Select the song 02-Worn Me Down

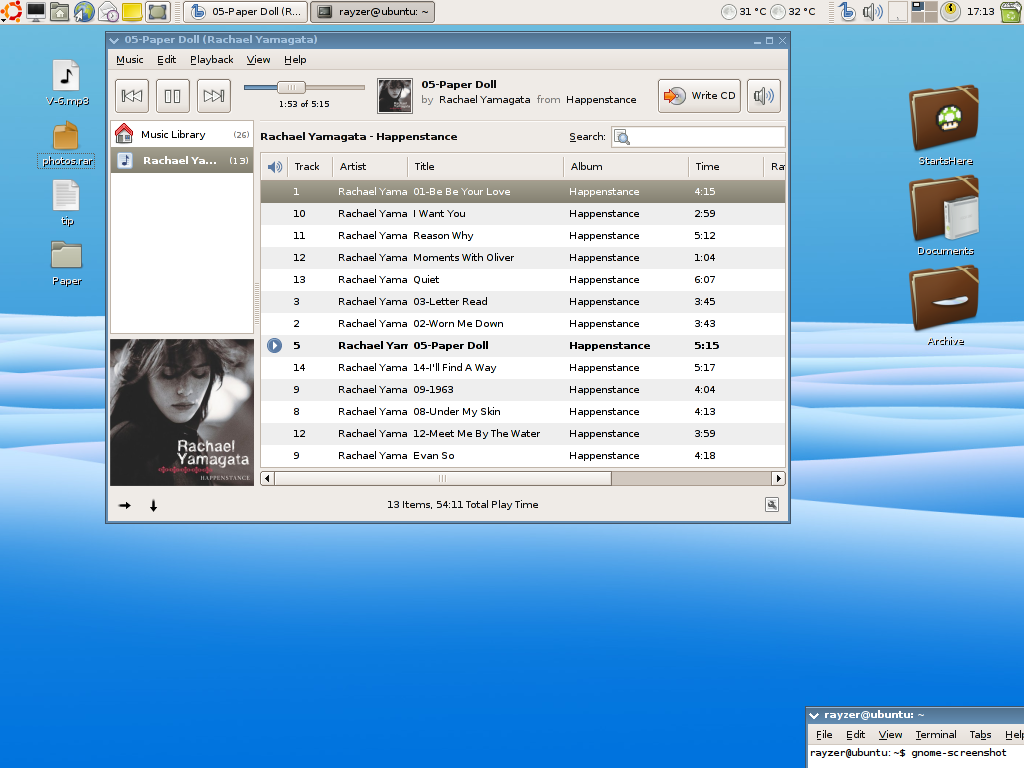pos(522,323)
